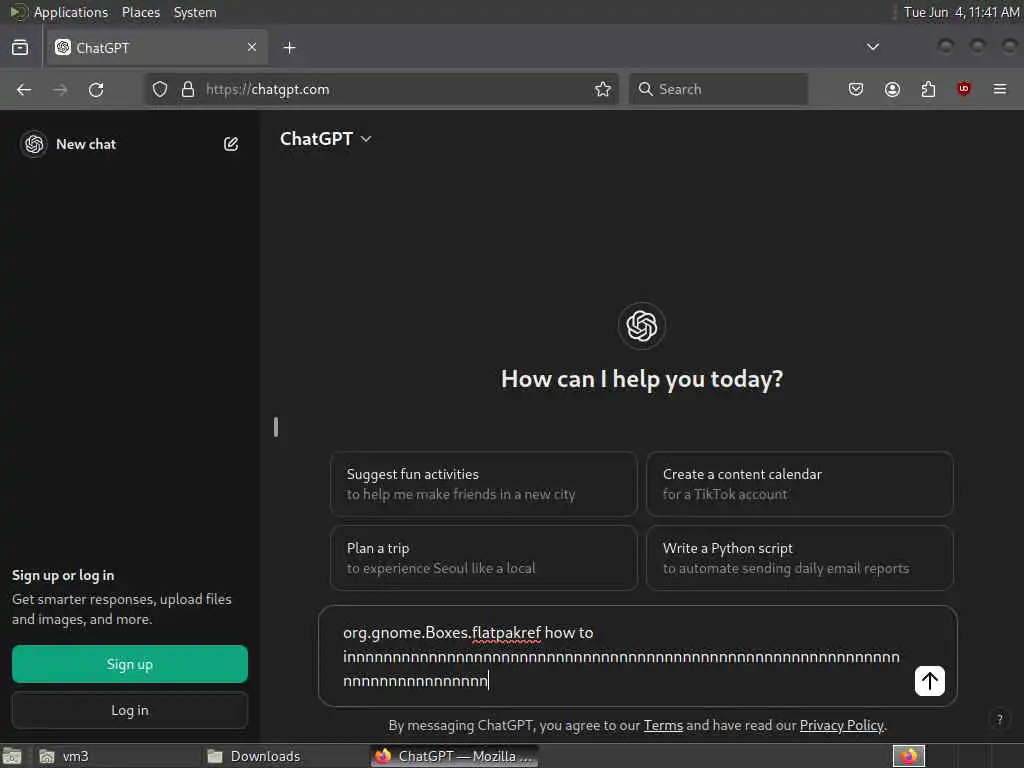Click the Sign up button

point(130,664)
